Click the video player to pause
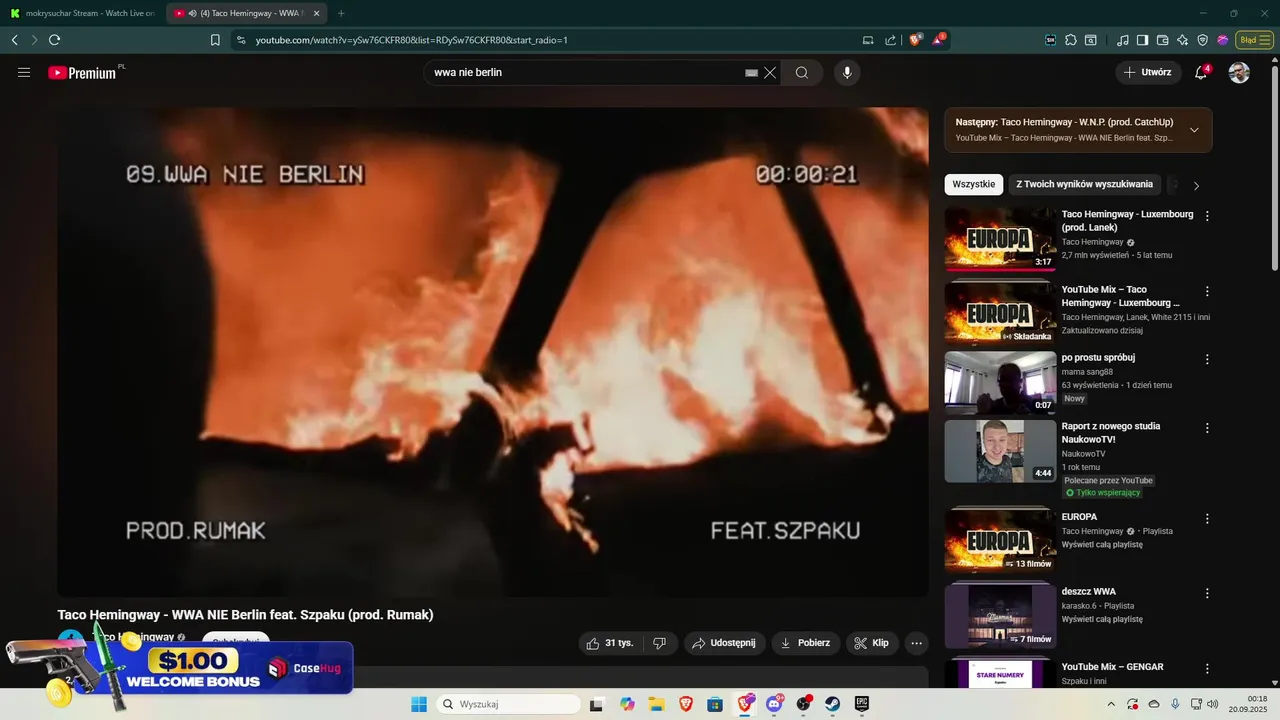1280x720 pixels. (x=493, y=352)
